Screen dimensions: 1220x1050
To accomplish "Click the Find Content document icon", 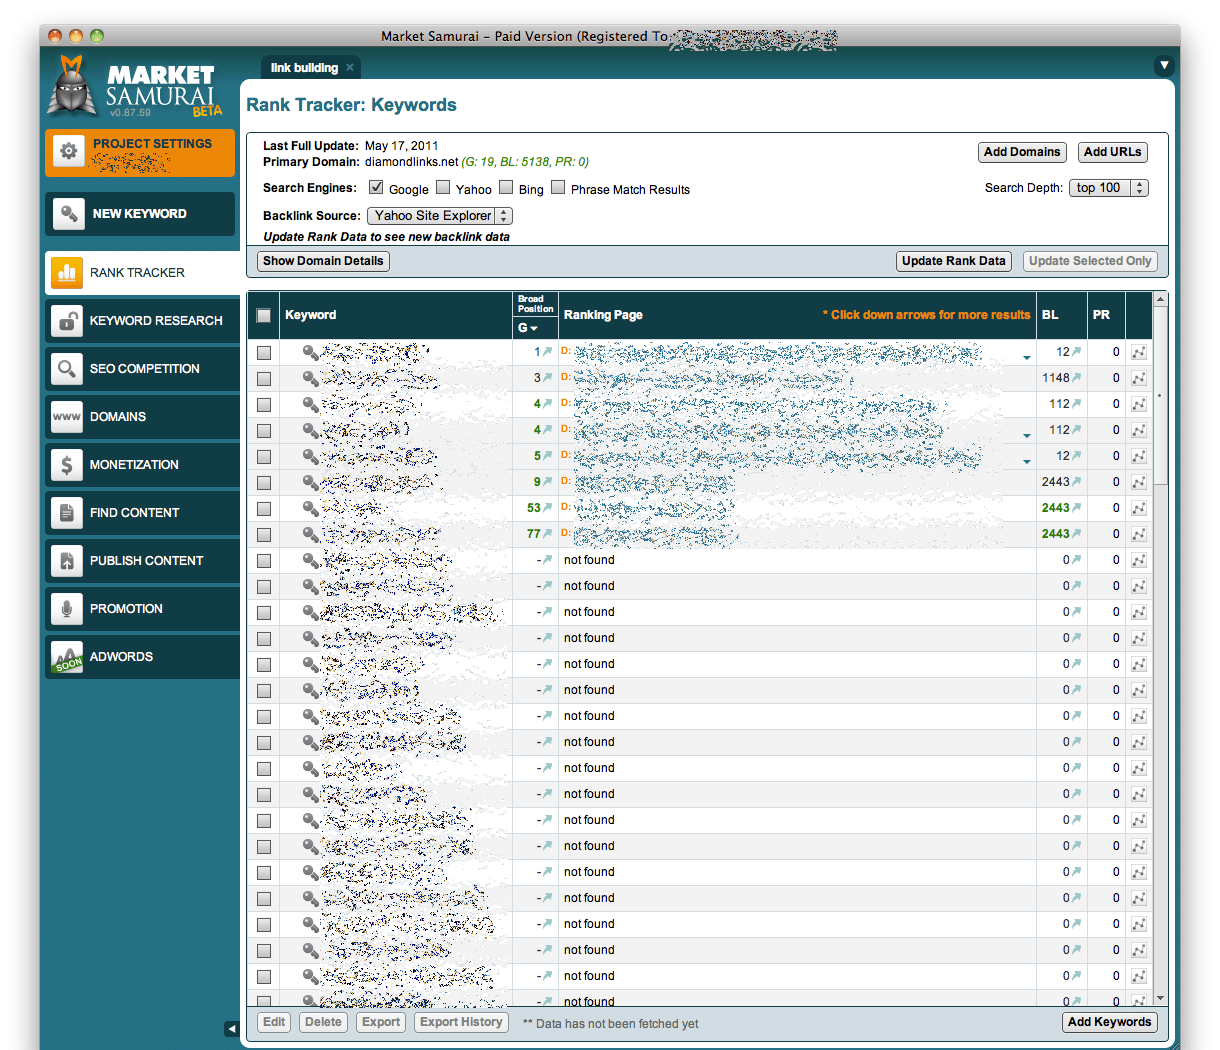I will 67,513.
